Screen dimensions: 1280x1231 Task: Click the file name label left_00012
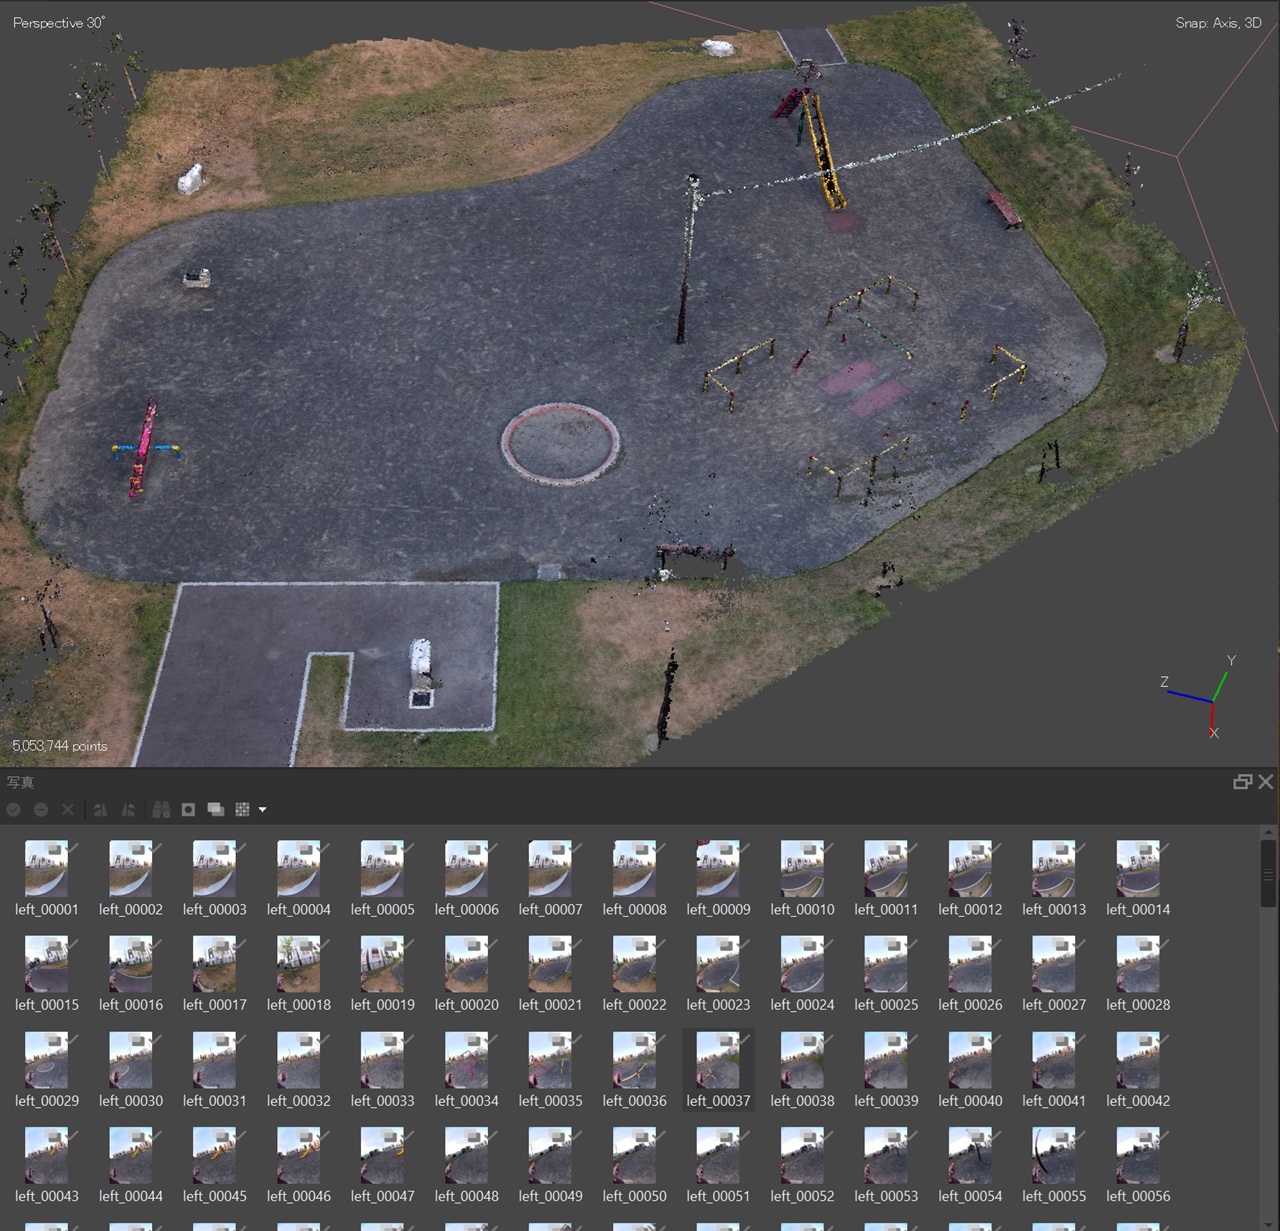pos(970,909)
